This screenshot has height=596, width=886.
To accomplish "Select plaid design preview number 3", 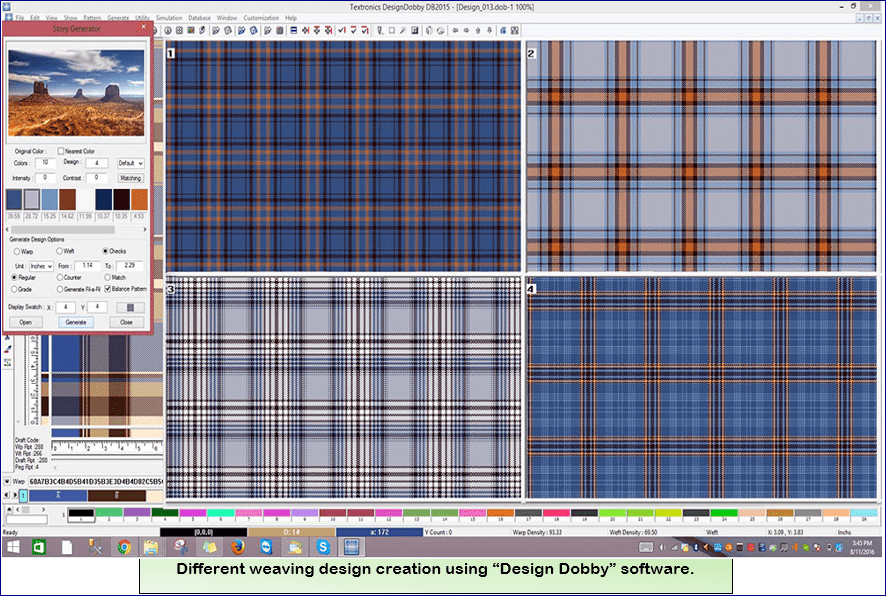I will 344,387.
